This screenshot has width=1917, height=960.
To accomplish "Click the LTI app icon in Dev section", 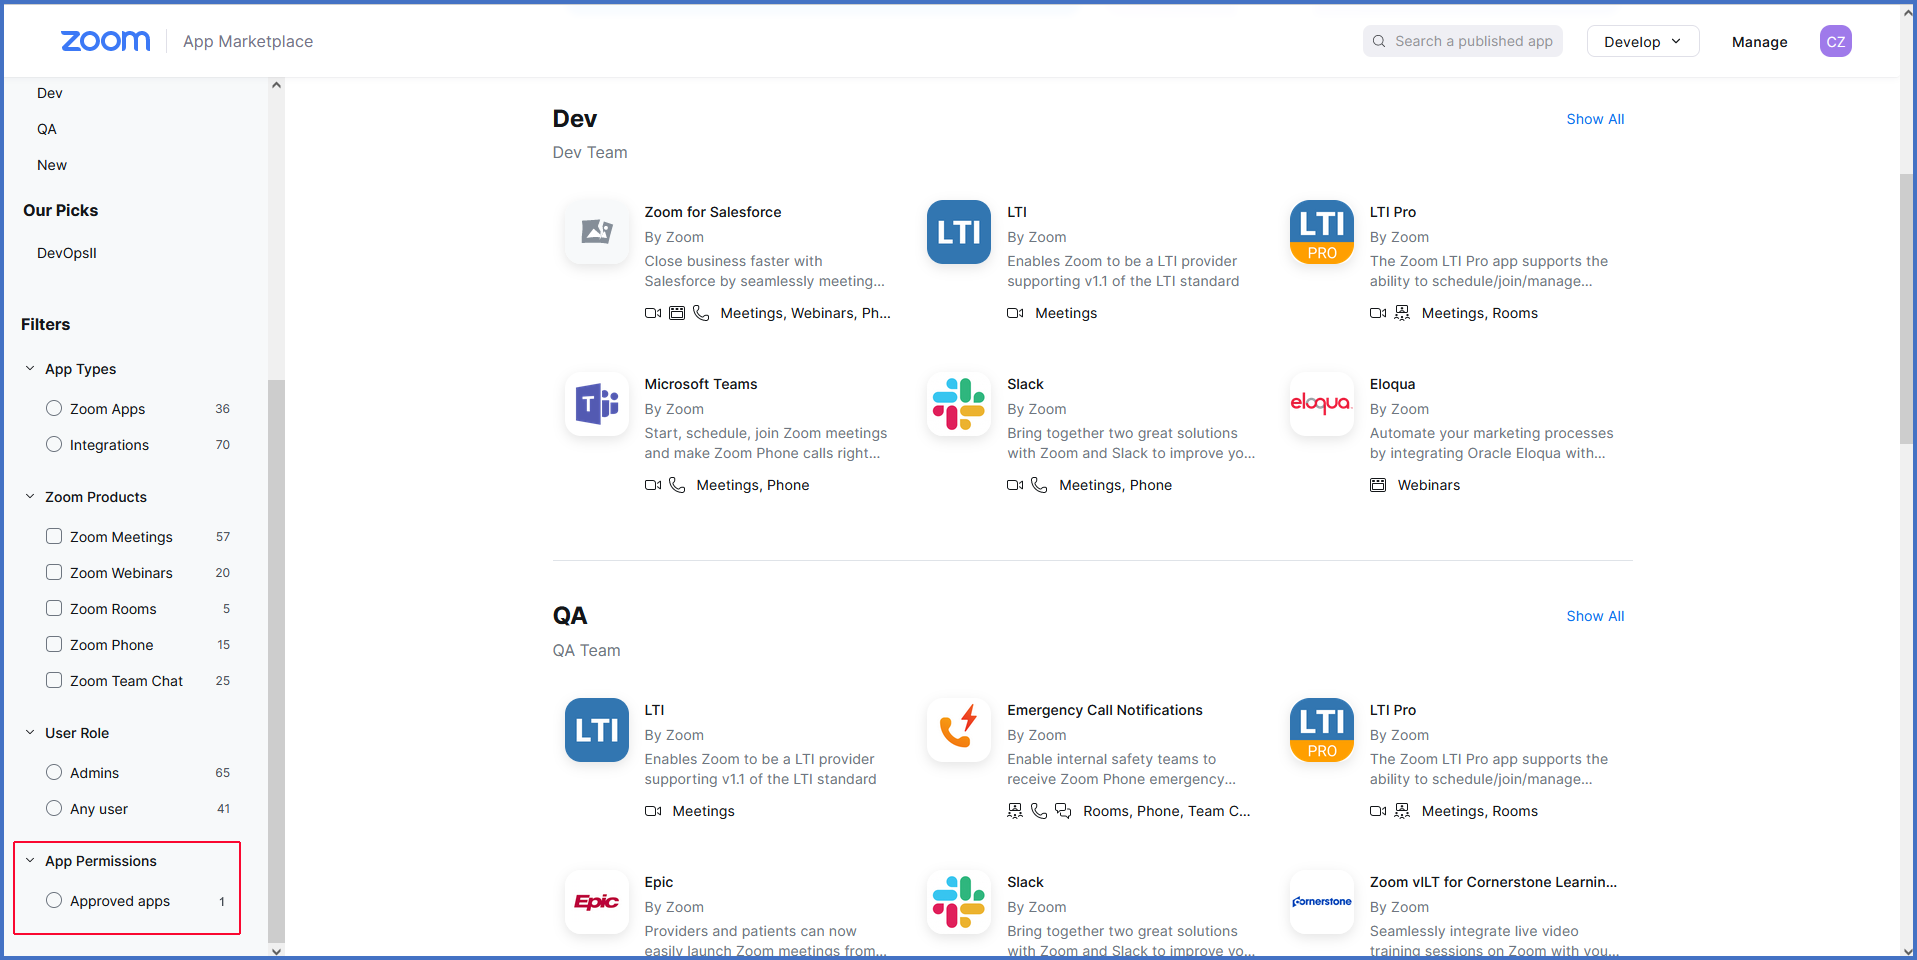I will pos(959,232).
